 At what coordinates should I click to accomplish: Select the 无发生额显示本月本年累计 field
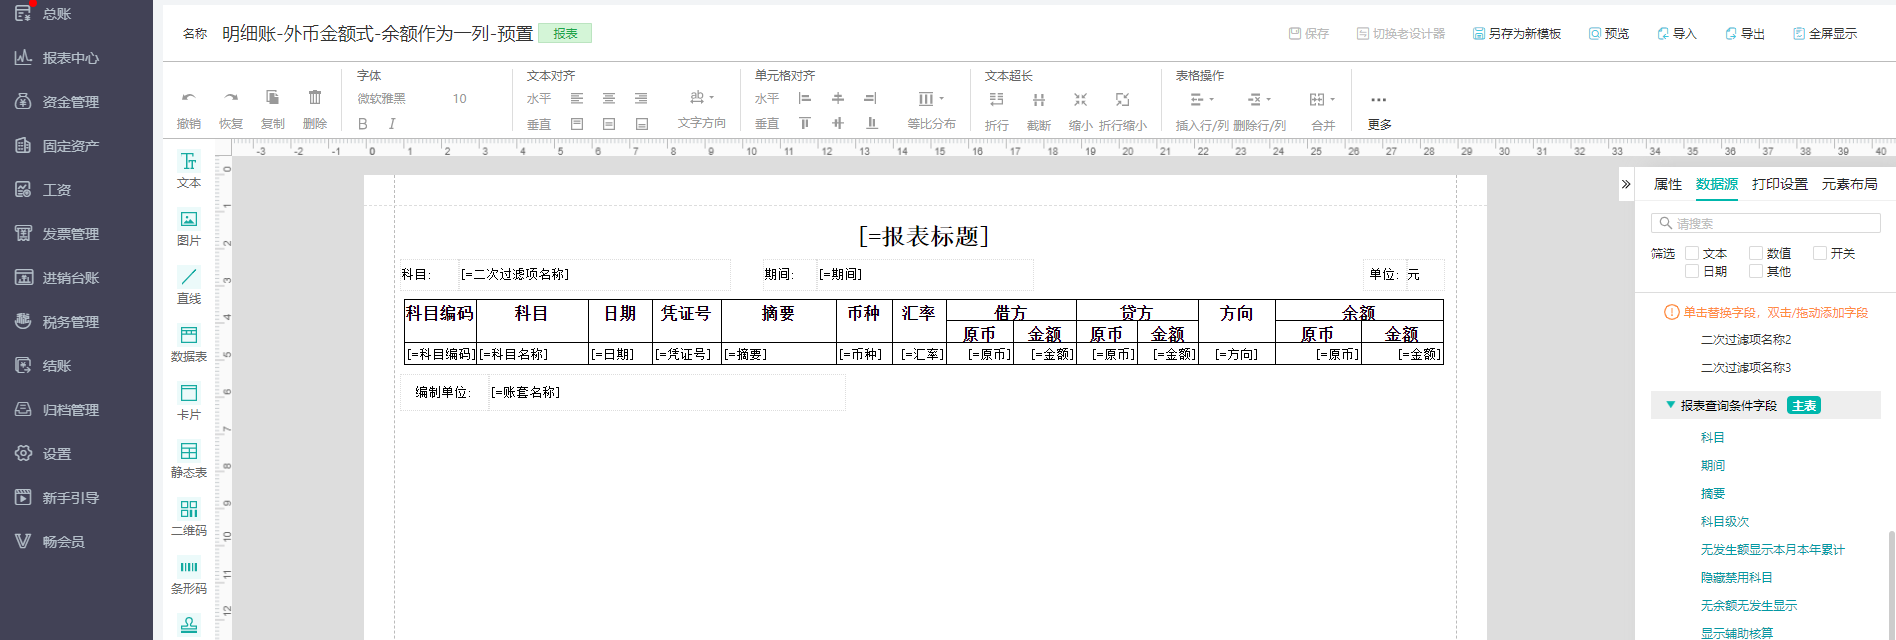click(1773, 550)
